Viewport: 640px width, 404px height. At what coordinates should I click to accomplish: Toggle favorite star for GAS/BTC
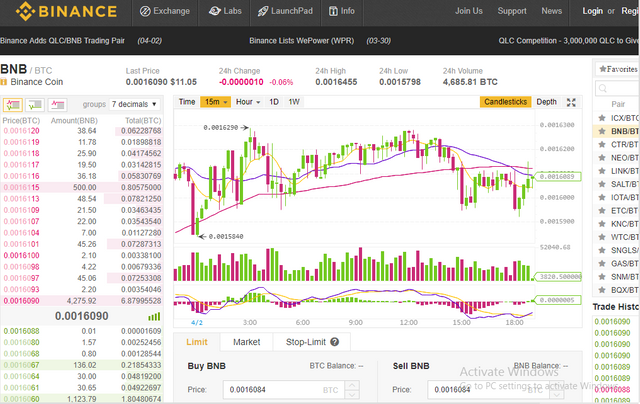[x=602, y=263]
